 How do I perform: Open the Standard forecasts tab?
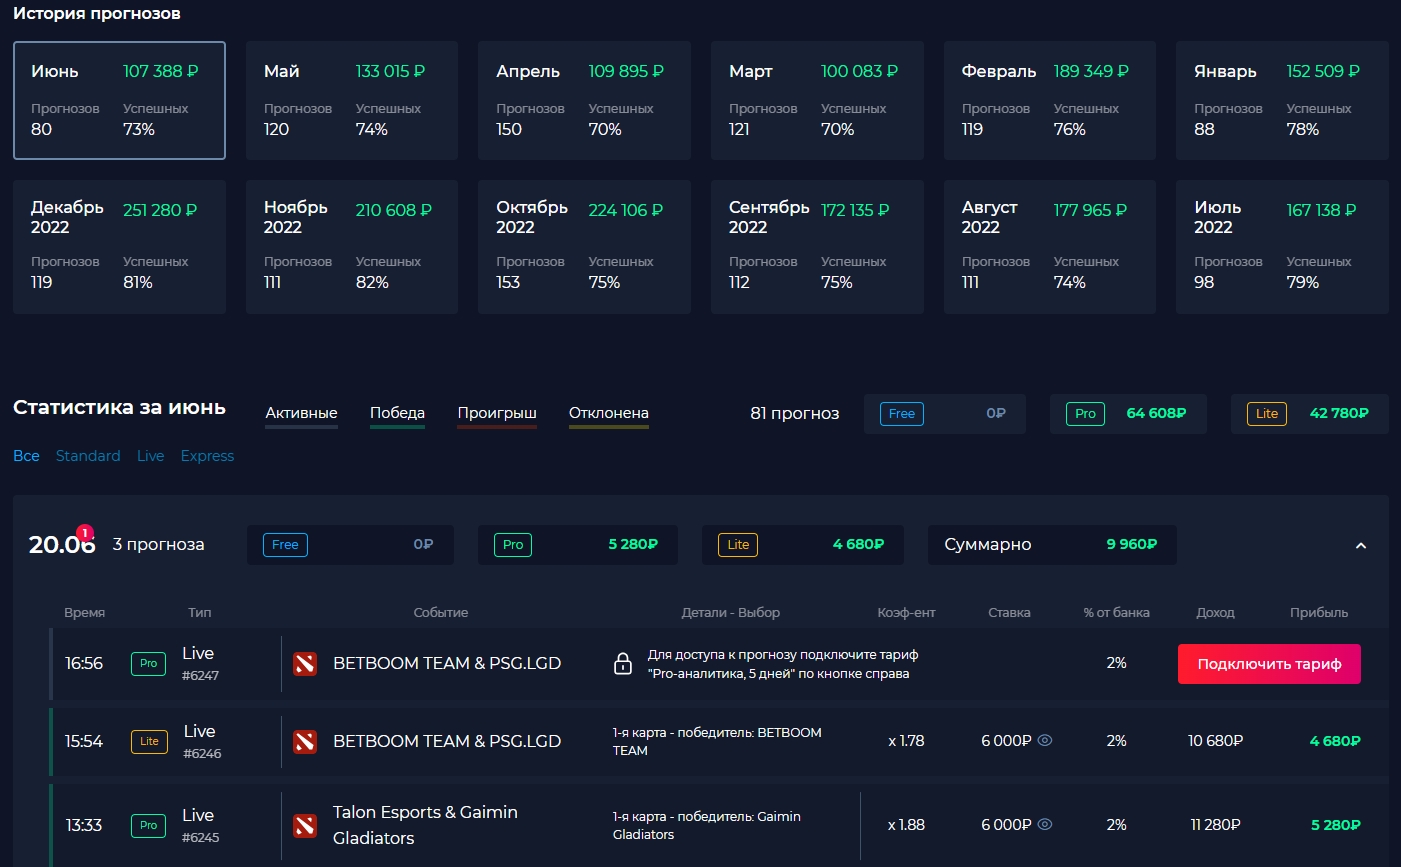pos(88,456)
